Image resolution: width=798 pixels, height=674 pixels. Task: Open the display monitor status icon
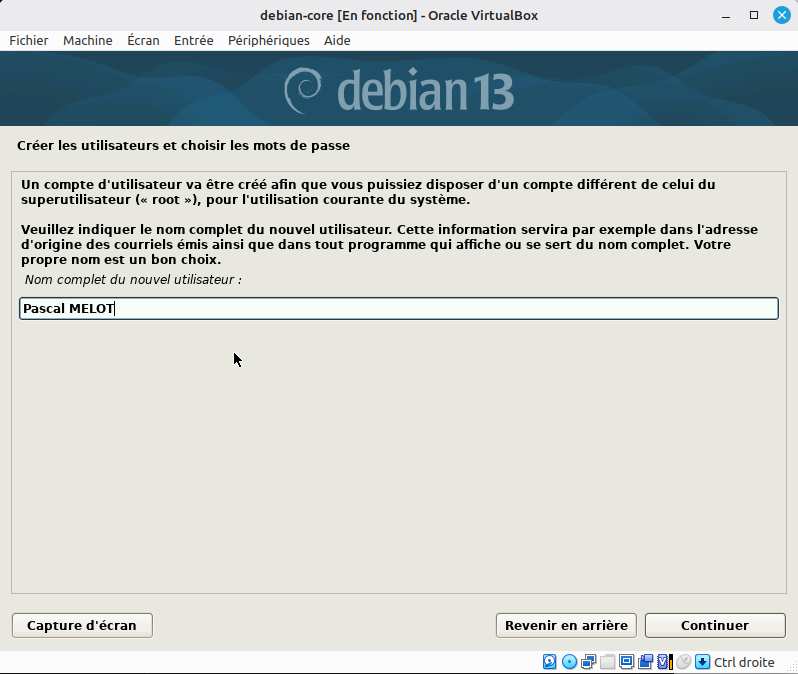pos(626,662)
